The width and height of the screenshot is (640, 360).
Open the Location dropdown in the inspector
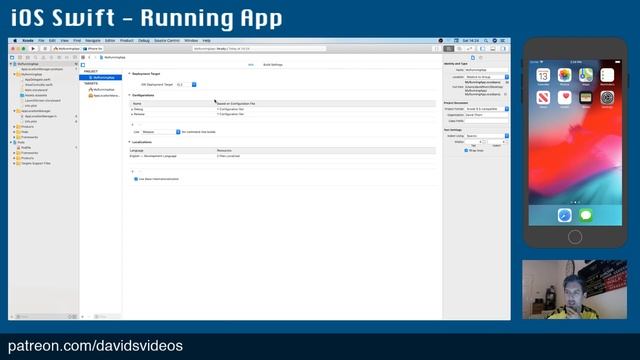pos(487,77)
